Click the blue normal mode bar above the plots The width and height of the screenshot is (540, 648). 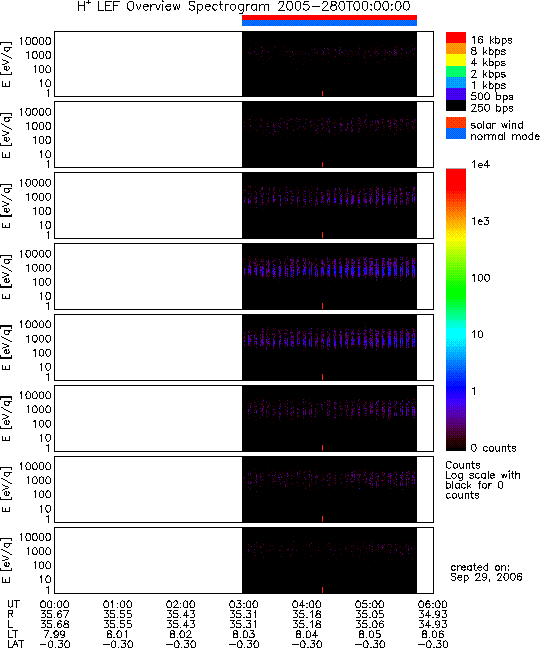click(x=329, y=23)
